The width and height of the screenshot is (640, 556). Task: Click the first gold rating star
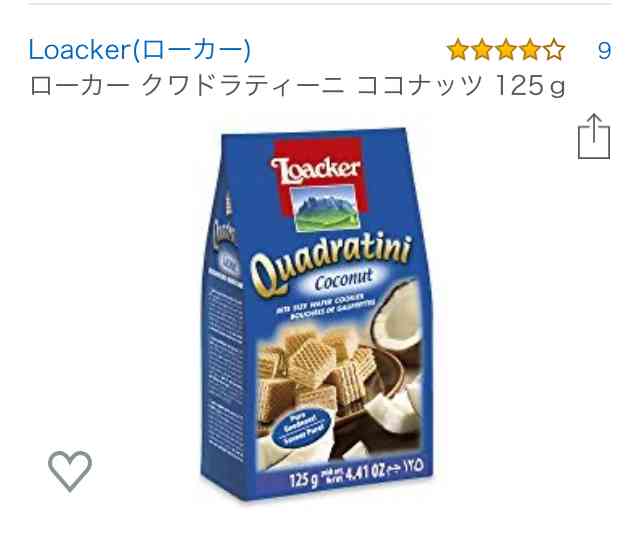458,50
